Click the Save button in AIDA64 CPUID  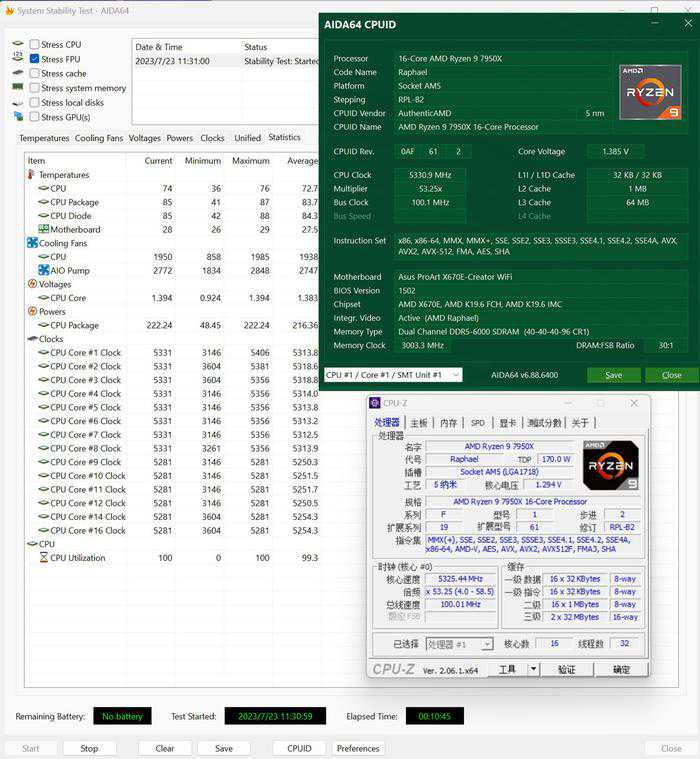click(613, 375)
